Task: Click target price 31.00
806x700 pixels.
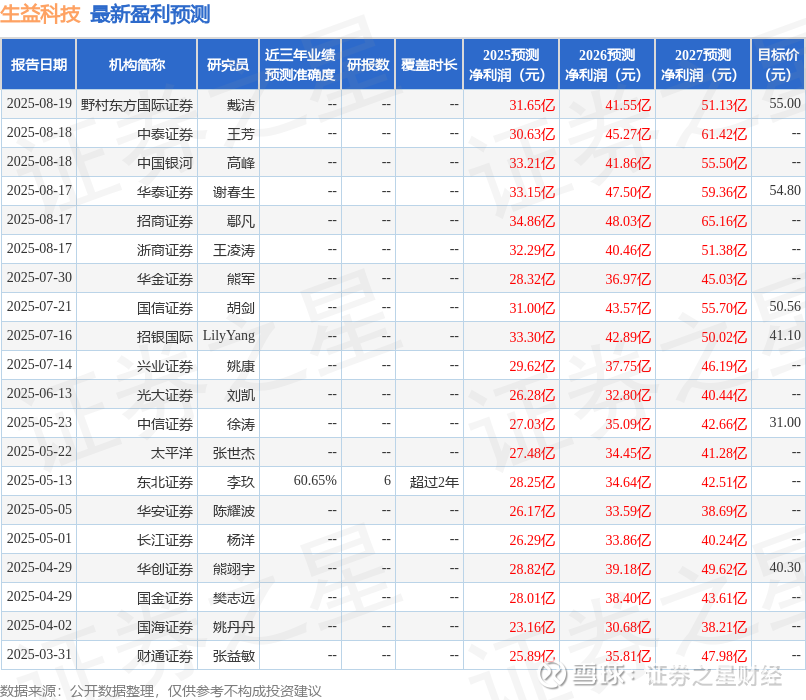Action: [x=785, y=422]
